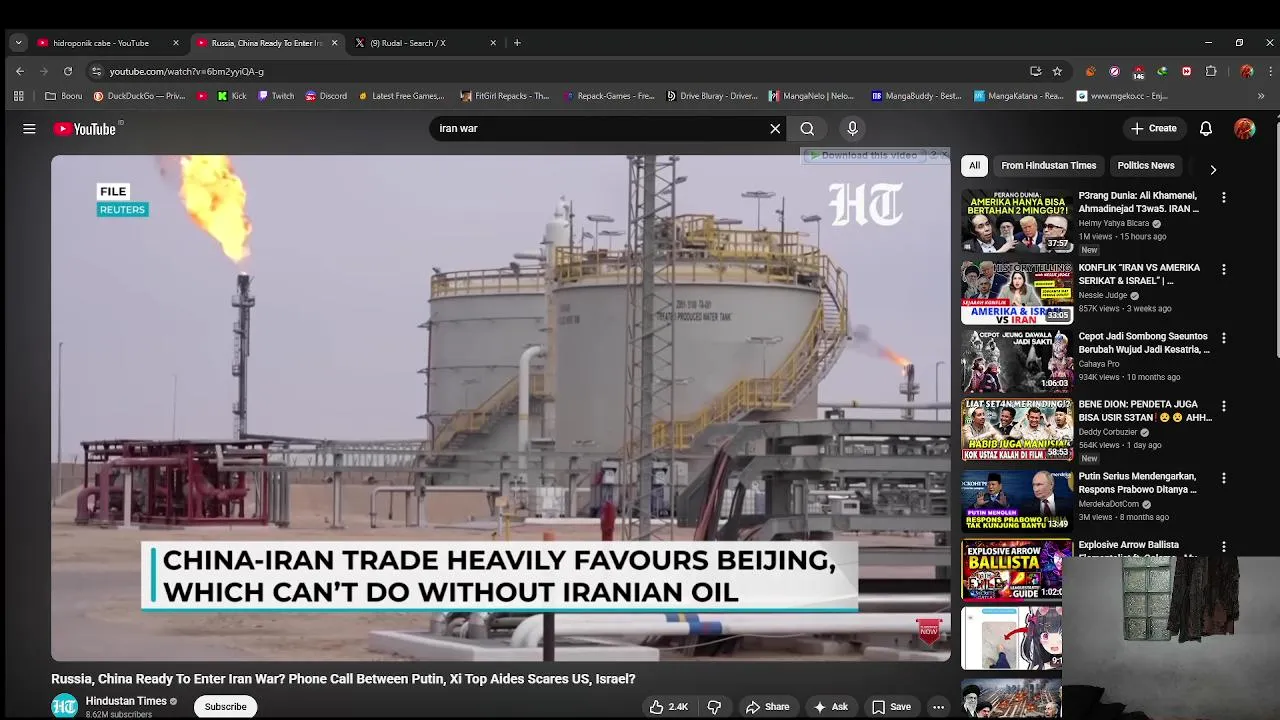This screenshot has width=1280, height=720.
Task: Click the video player frame
Action: pyautogui.click(x=501, y=408)
